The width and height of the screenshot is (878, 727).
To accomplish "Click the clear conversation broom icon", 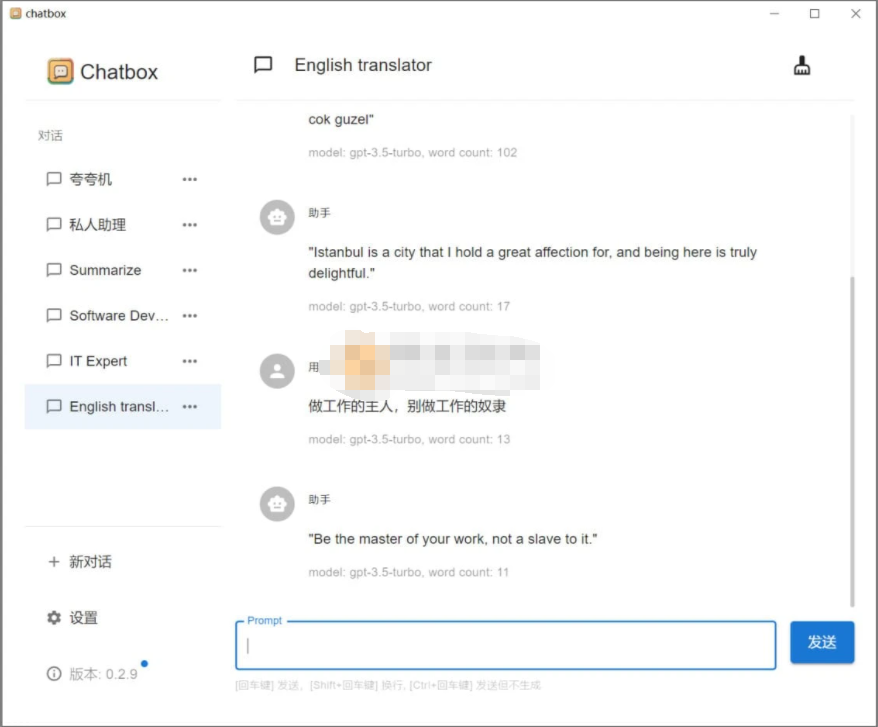I will [x=801, y=64].
